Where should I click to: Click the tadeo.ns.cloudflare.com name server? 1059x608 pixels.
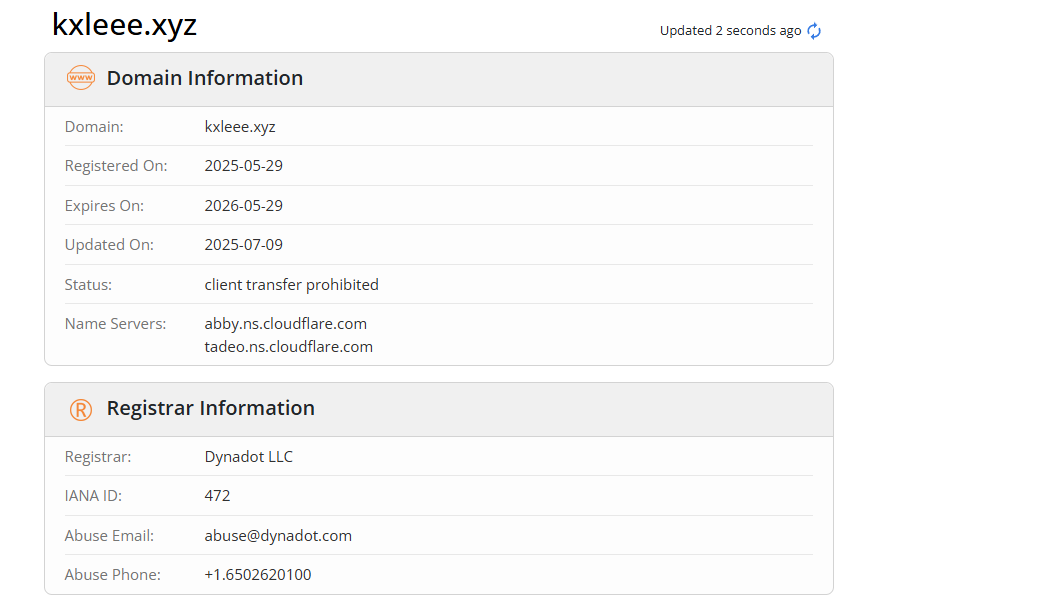(x=289, y=347)
